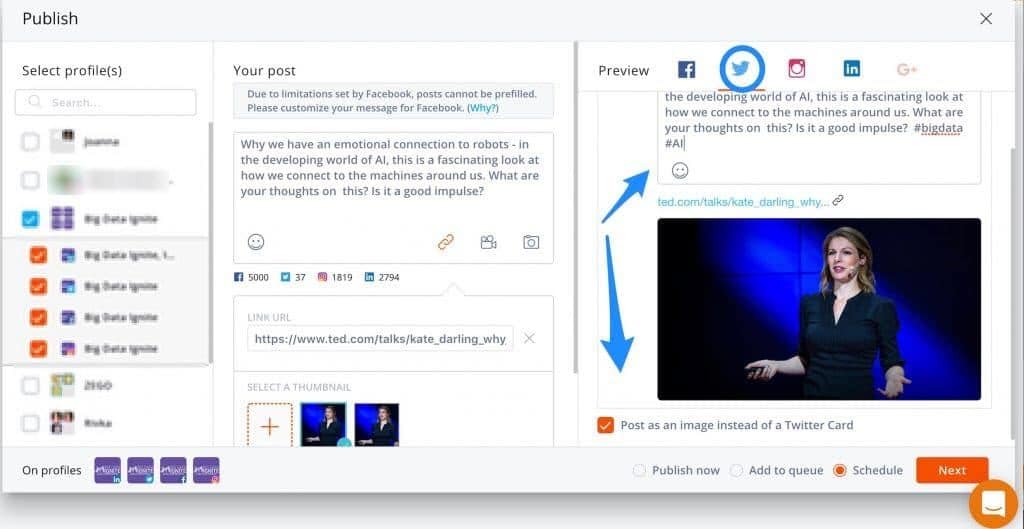Screen dimensions: 1024x529
Task: Open the Facebook preview tab
Action: [x=686, y=69]
